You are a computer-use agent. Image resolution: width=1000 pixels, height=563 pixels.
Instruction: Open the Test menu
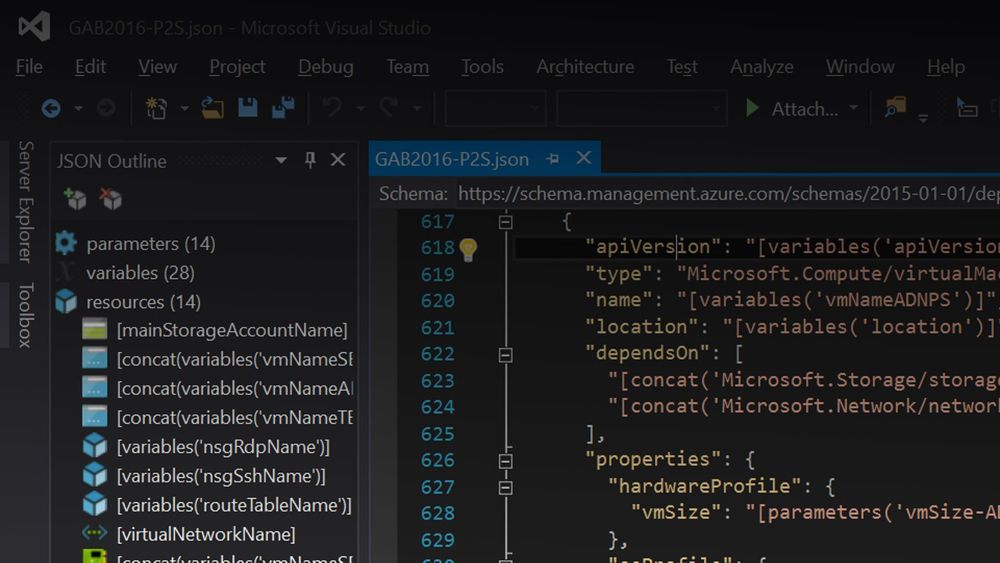point(682,66)
